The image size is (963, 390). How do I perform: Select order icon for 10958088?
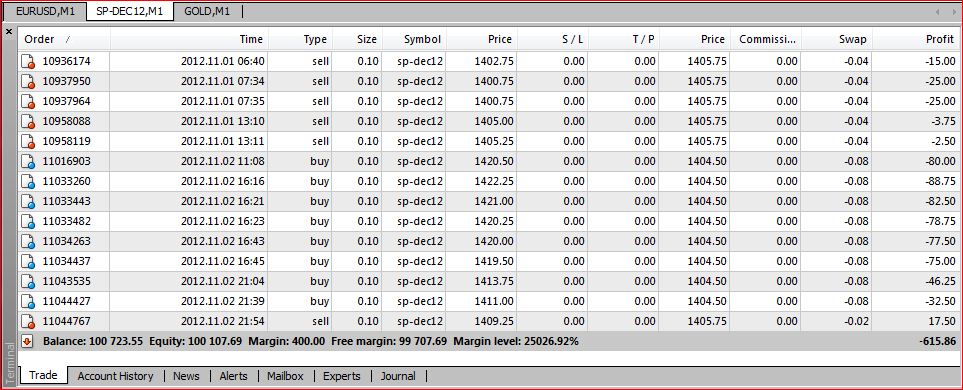pos(28,122)
